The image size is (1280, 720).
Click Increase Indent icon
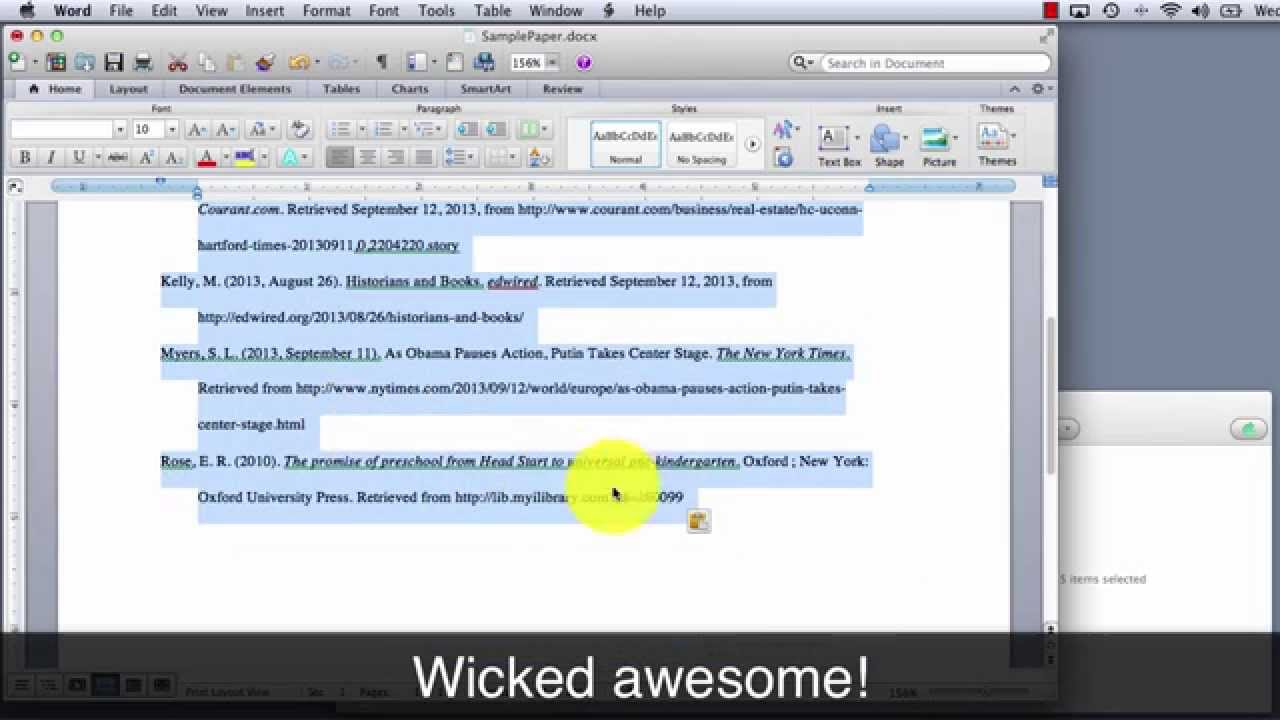[x=496, y=129]
